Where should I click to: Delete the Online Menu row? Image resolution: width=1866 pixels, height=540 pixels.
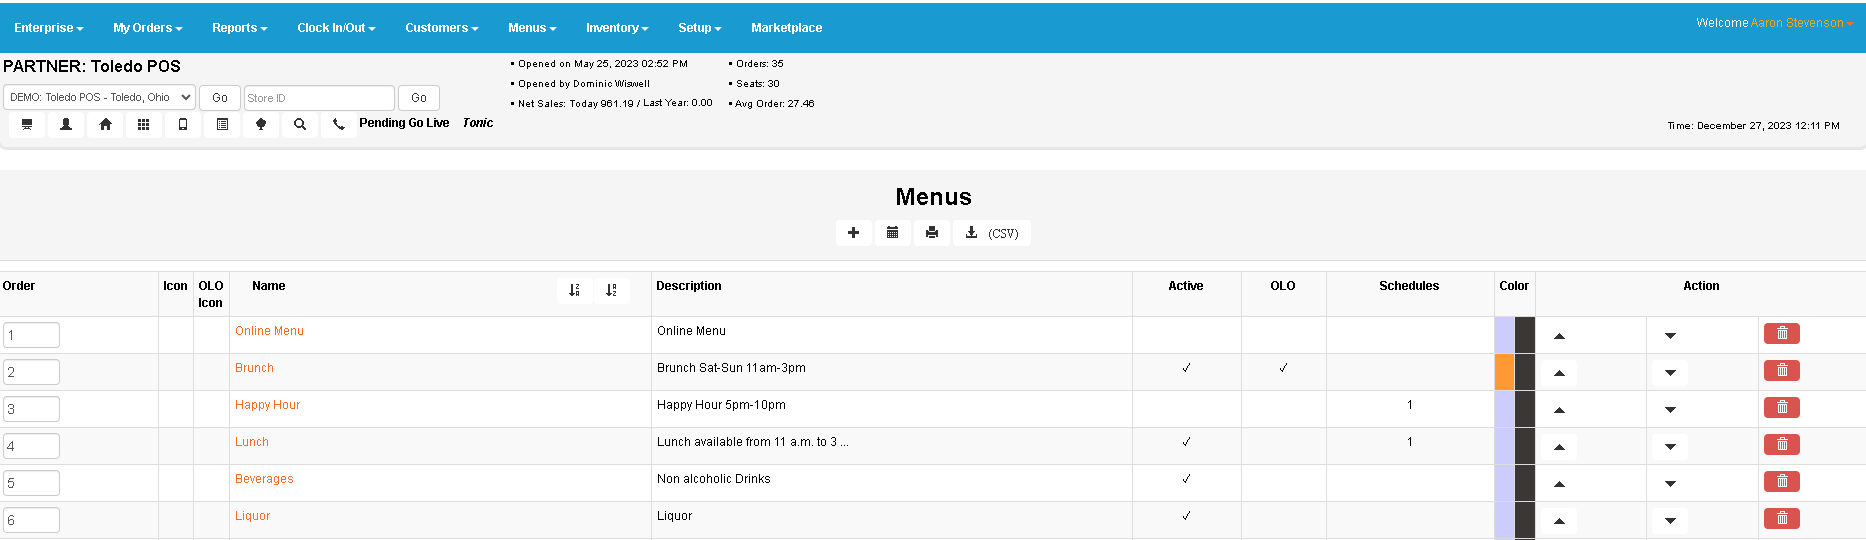click(1782, 334)
